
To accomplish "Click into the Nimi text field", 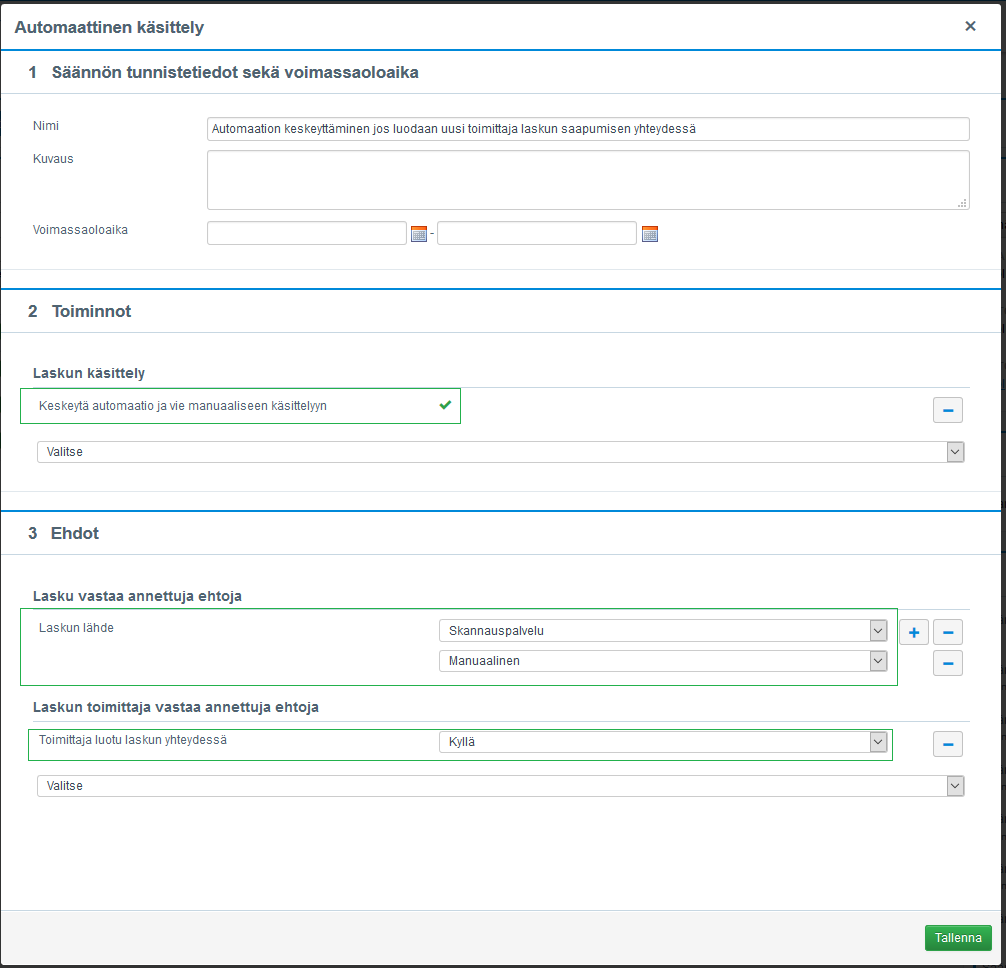I will (x=588, y=129).
